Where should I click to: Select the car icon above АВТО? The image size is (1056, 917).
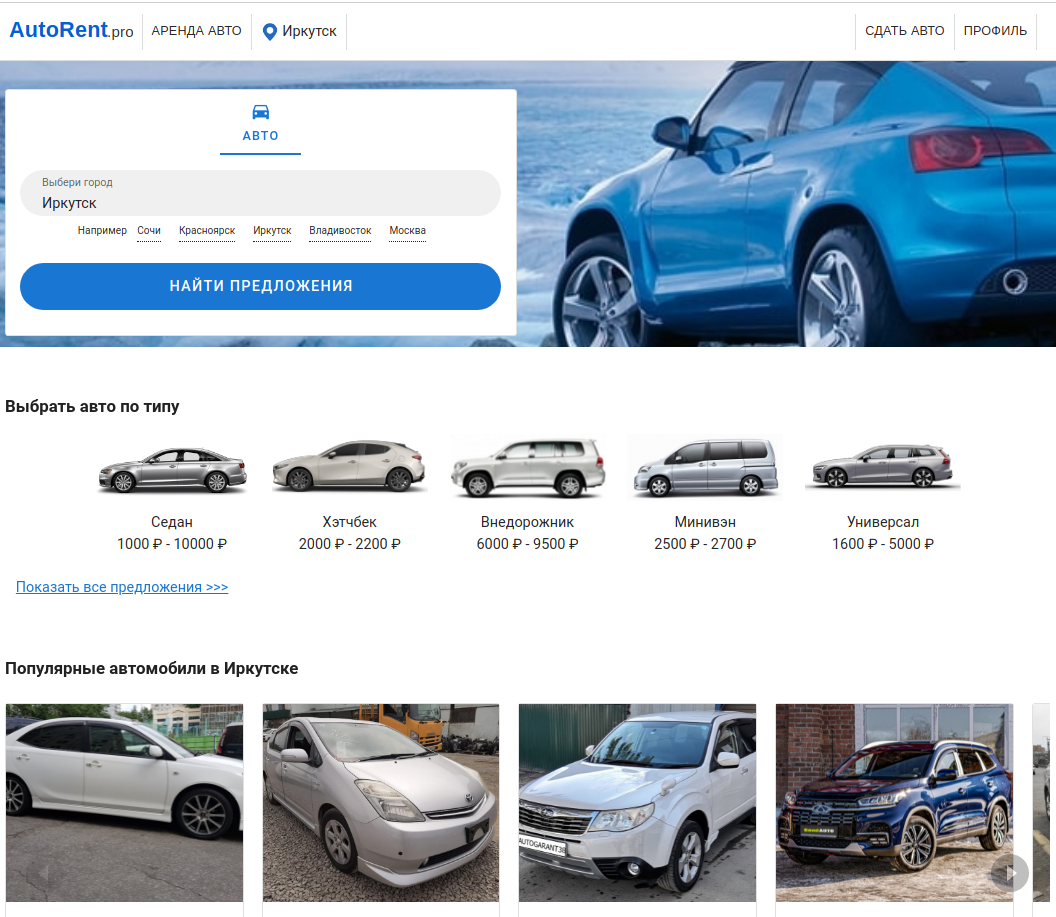[260, 112]
